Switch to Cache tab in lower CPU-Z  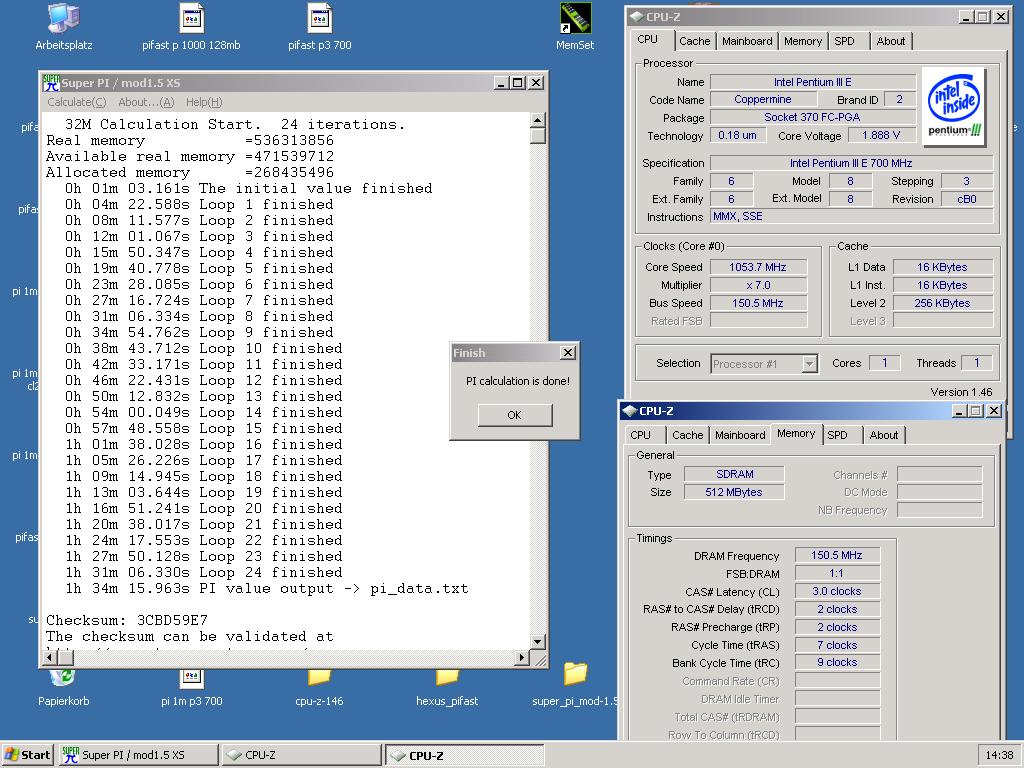coord(688,435)
